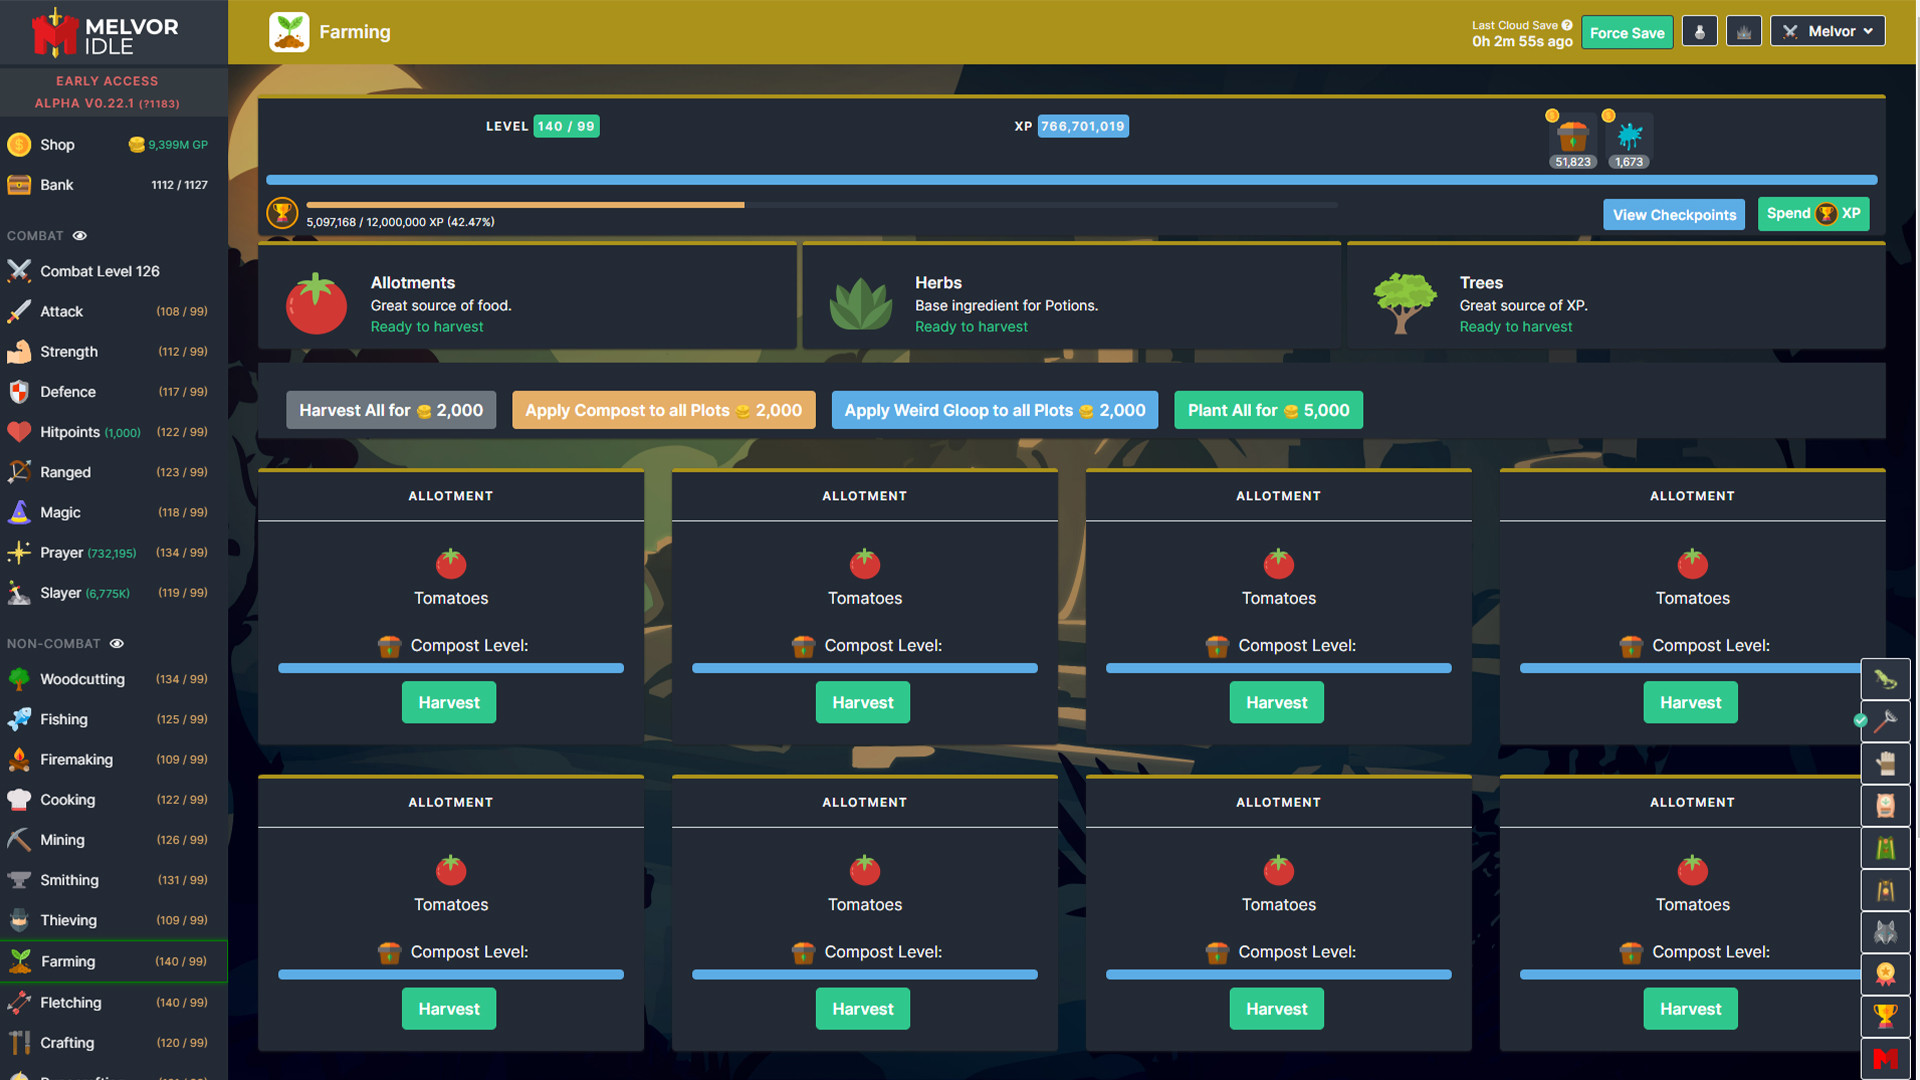Open the Shop menu
Image resolution: width=1920 pixels, height=1080 pixels.
[x=57, y=144]
